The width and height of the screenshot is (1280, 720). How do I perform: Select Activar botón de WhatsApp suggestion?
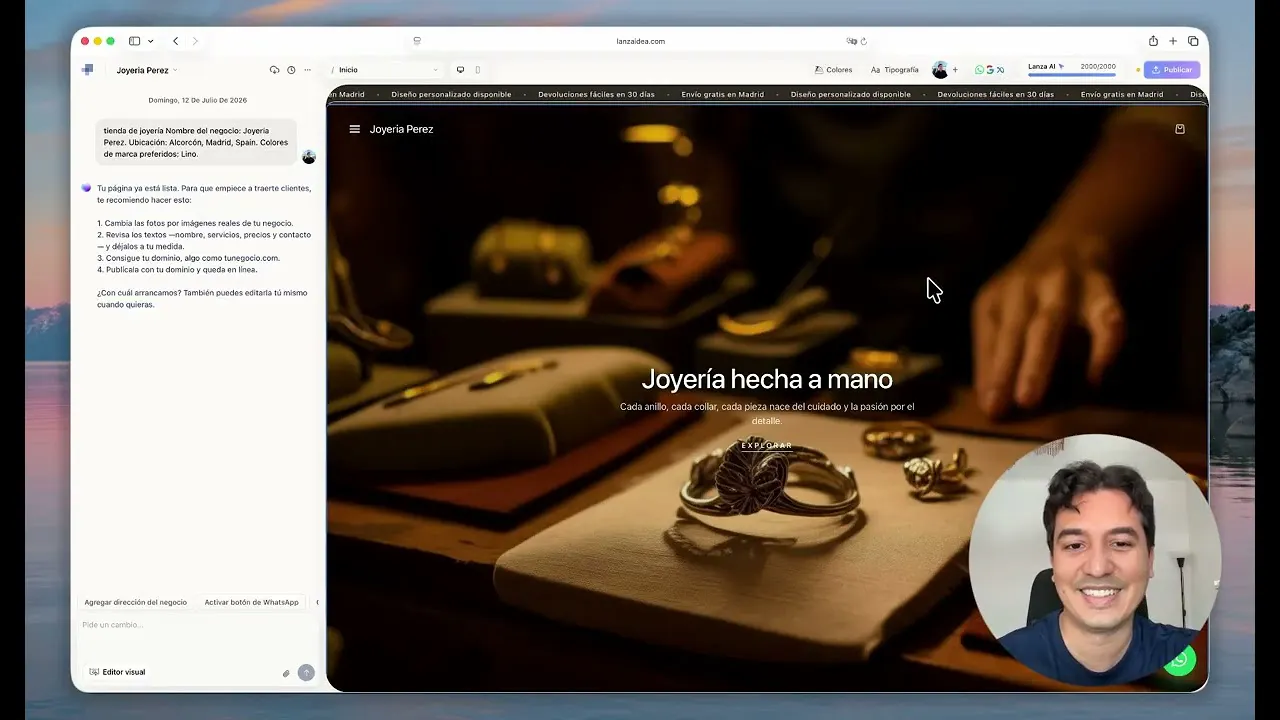[252, 602]
